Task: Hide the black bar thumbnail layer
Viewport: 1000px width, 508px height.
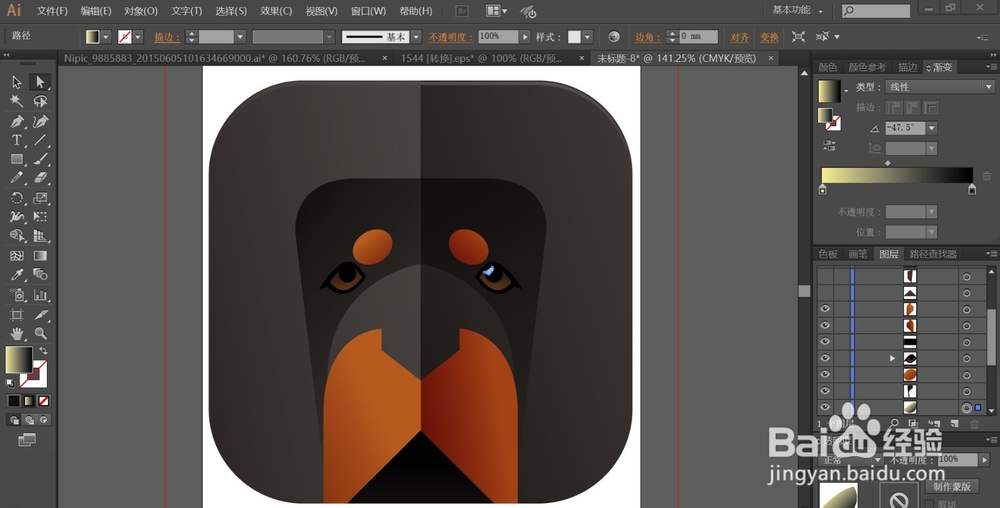Action: pyautogui.click(x=825, y=342)
